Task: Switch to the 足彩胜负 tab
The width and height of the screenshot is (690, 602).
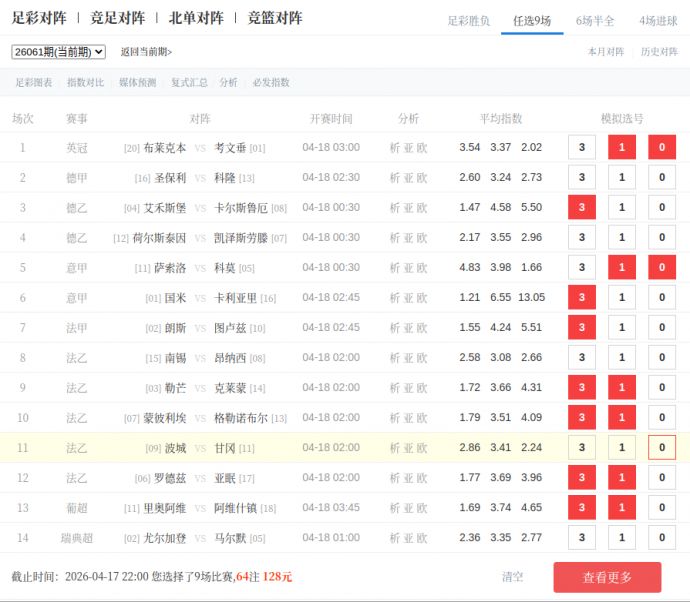Action: tap(468, 20)
